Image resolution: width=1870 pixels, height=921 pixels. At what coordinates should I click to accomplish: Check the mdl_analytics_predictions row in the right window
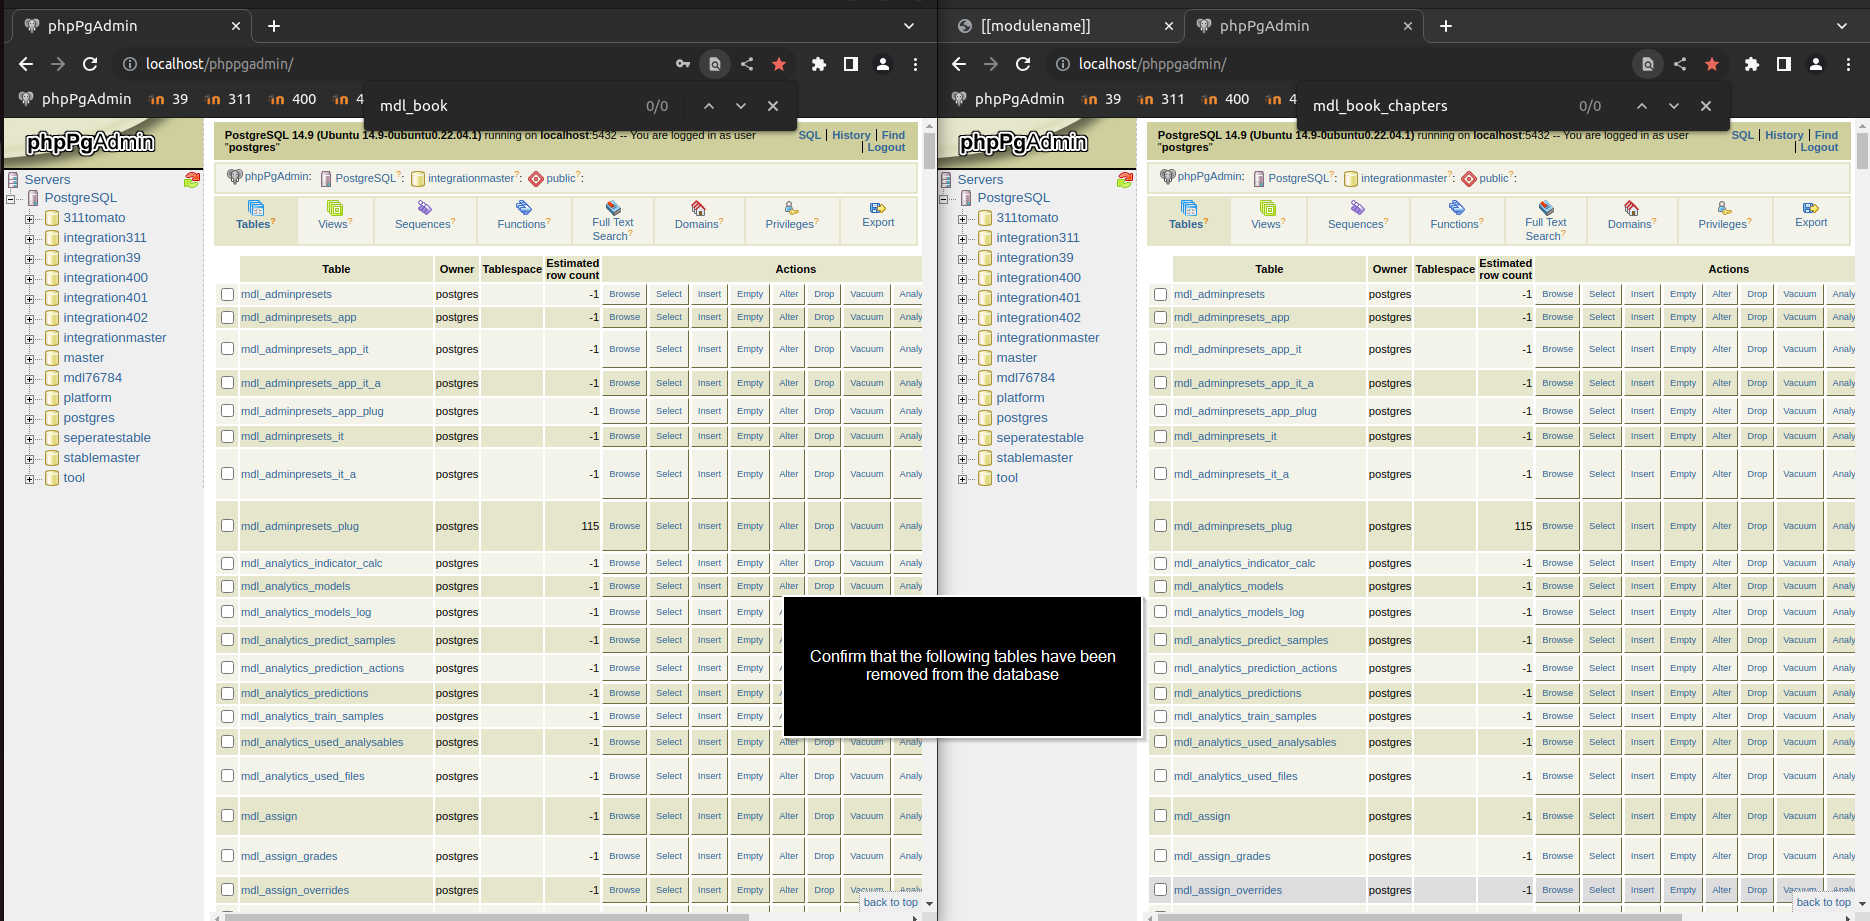[x=1161, y=694]
